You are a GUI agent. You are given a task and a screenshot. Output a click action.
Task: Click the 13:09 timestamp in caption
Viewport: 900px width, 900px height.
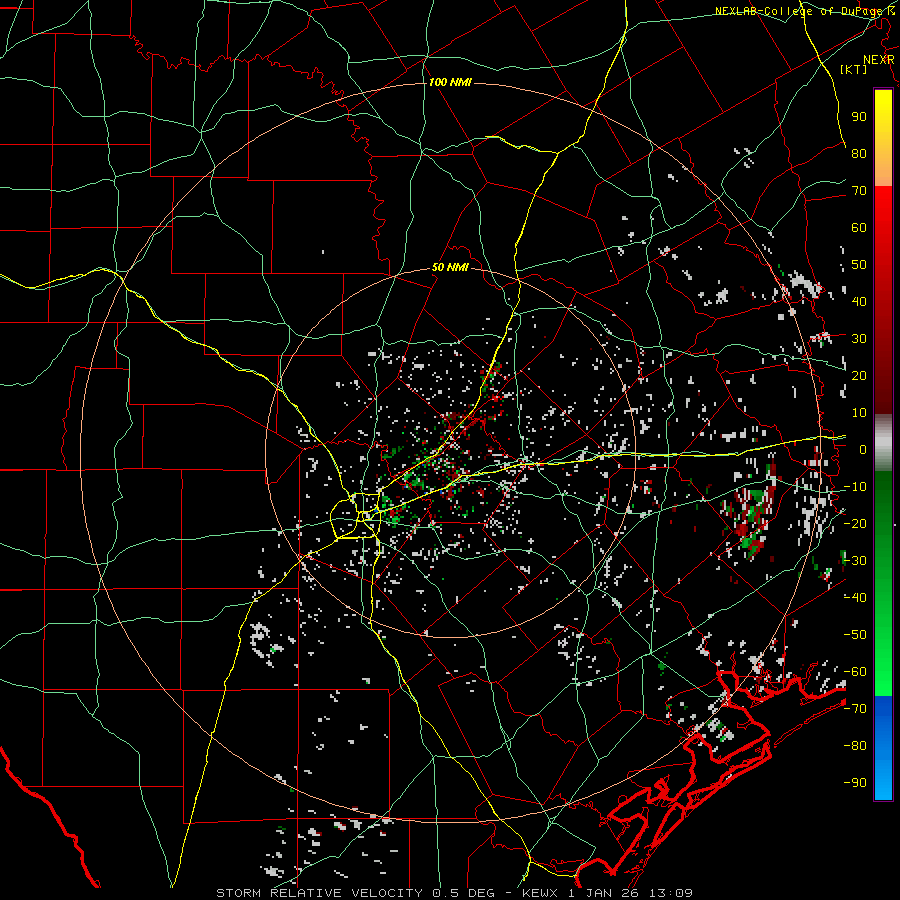pyautogui.click(x=671, y=893)
